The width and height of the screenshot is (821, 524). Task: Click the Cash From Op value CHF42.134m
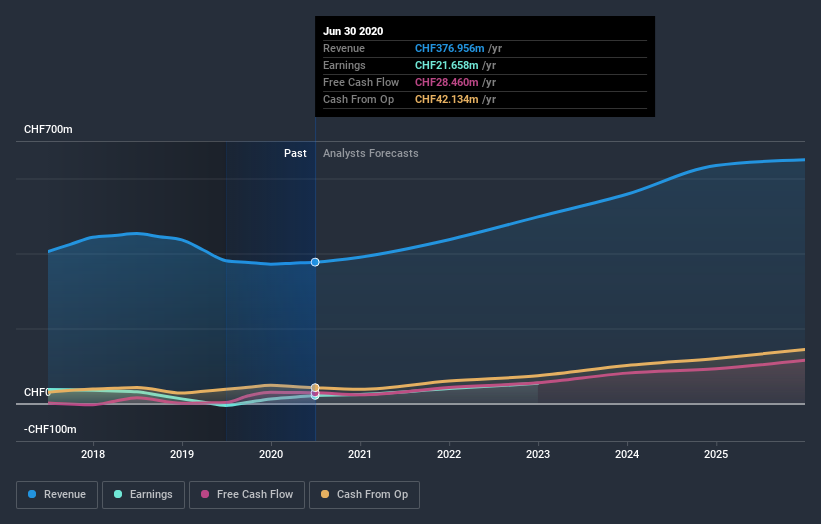[447, 99]
